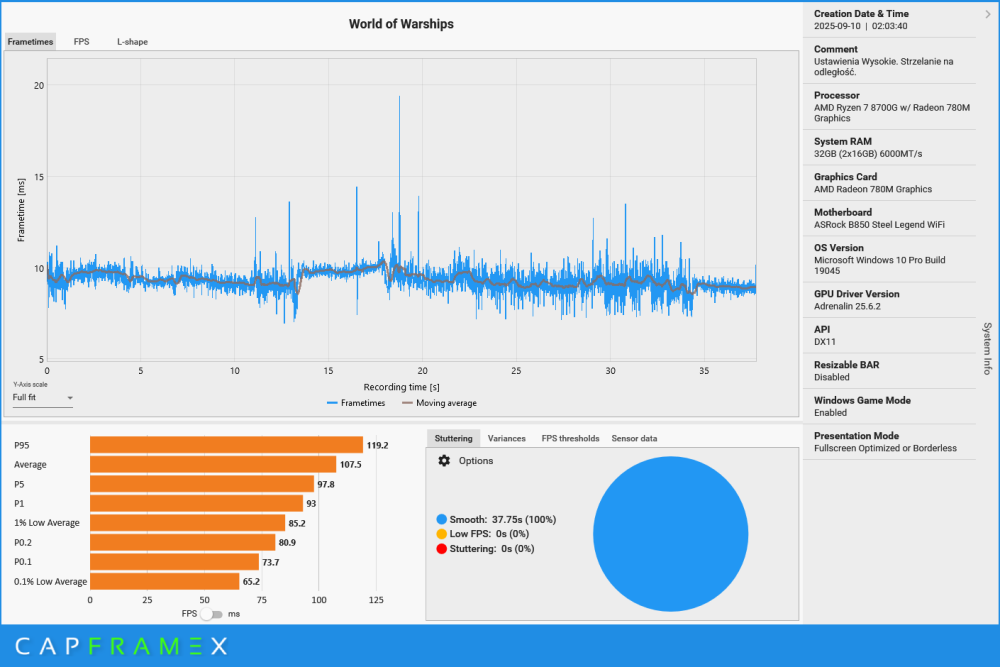Click the P0.1 bar
The width and height of the screenshot is (1000, 667).
pos(174,562)
